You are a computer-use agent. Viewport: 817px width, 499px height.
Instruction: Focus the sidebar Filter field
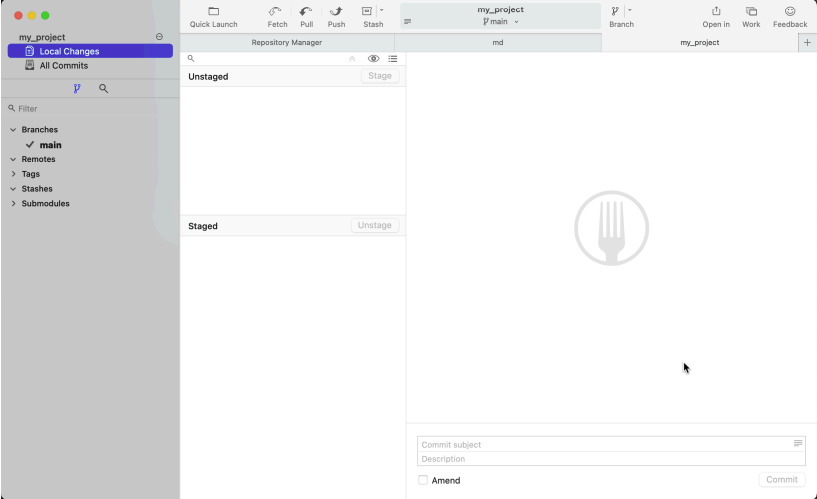83,108
